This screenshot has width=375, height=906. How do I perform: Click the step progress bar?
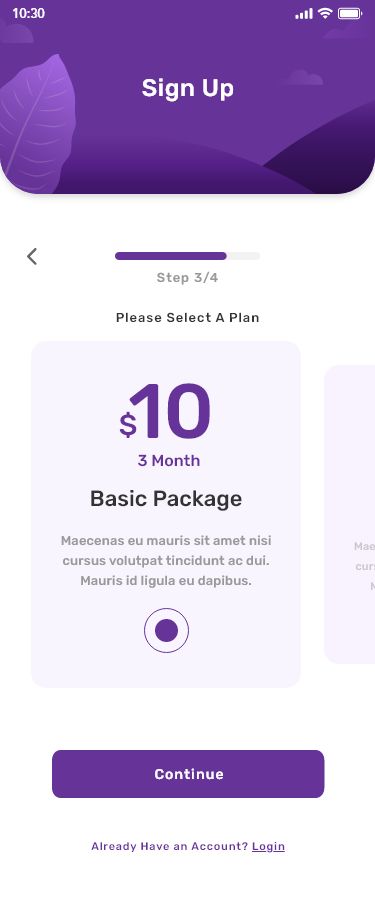187,256
